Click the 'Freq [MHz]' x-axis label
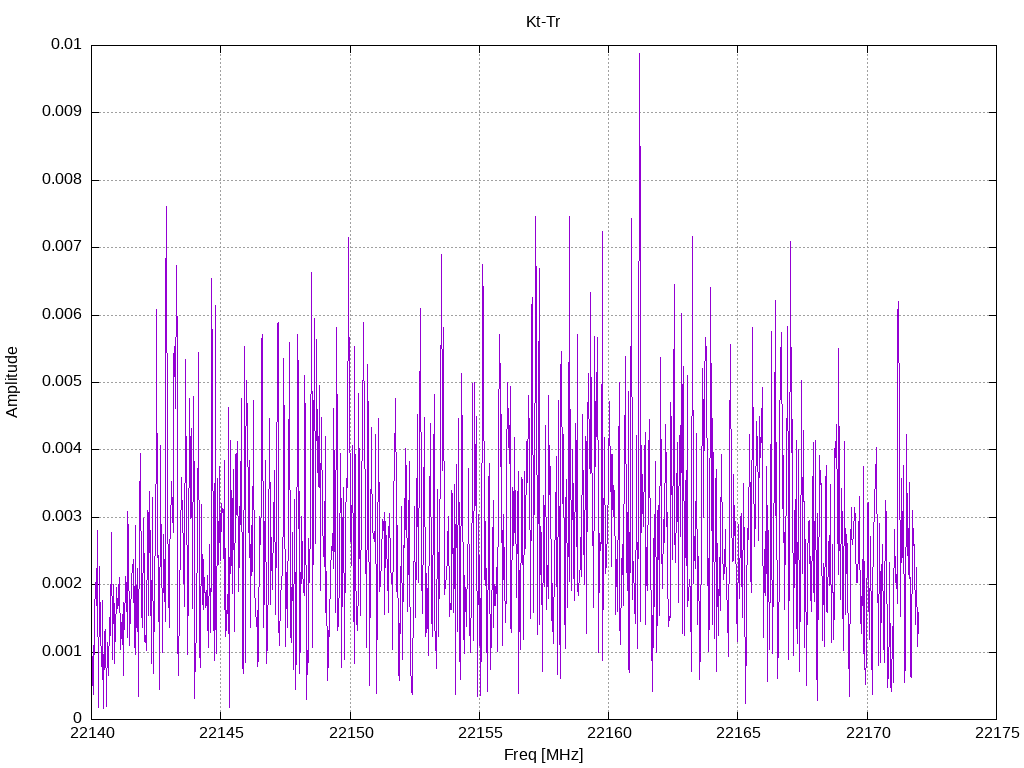The height and width of the screenshot is (768, 1024). click(x=543, y=754)
